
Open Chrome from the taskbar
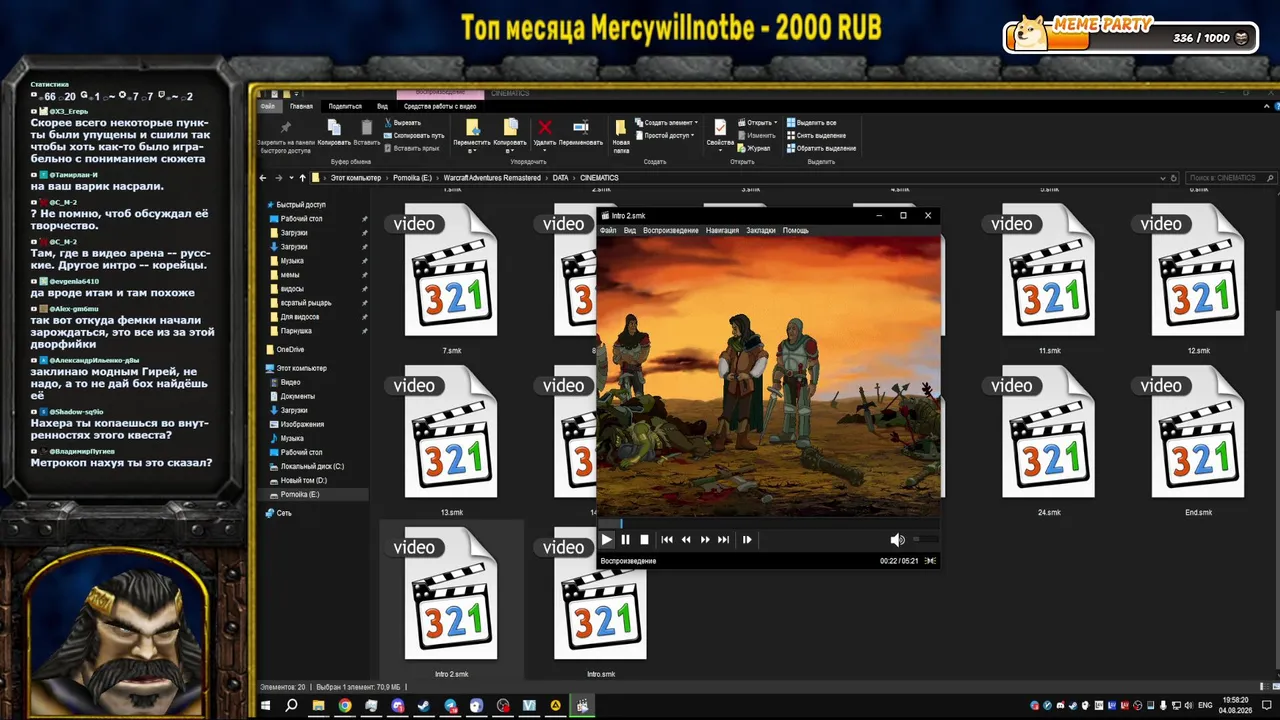[345, 706]
